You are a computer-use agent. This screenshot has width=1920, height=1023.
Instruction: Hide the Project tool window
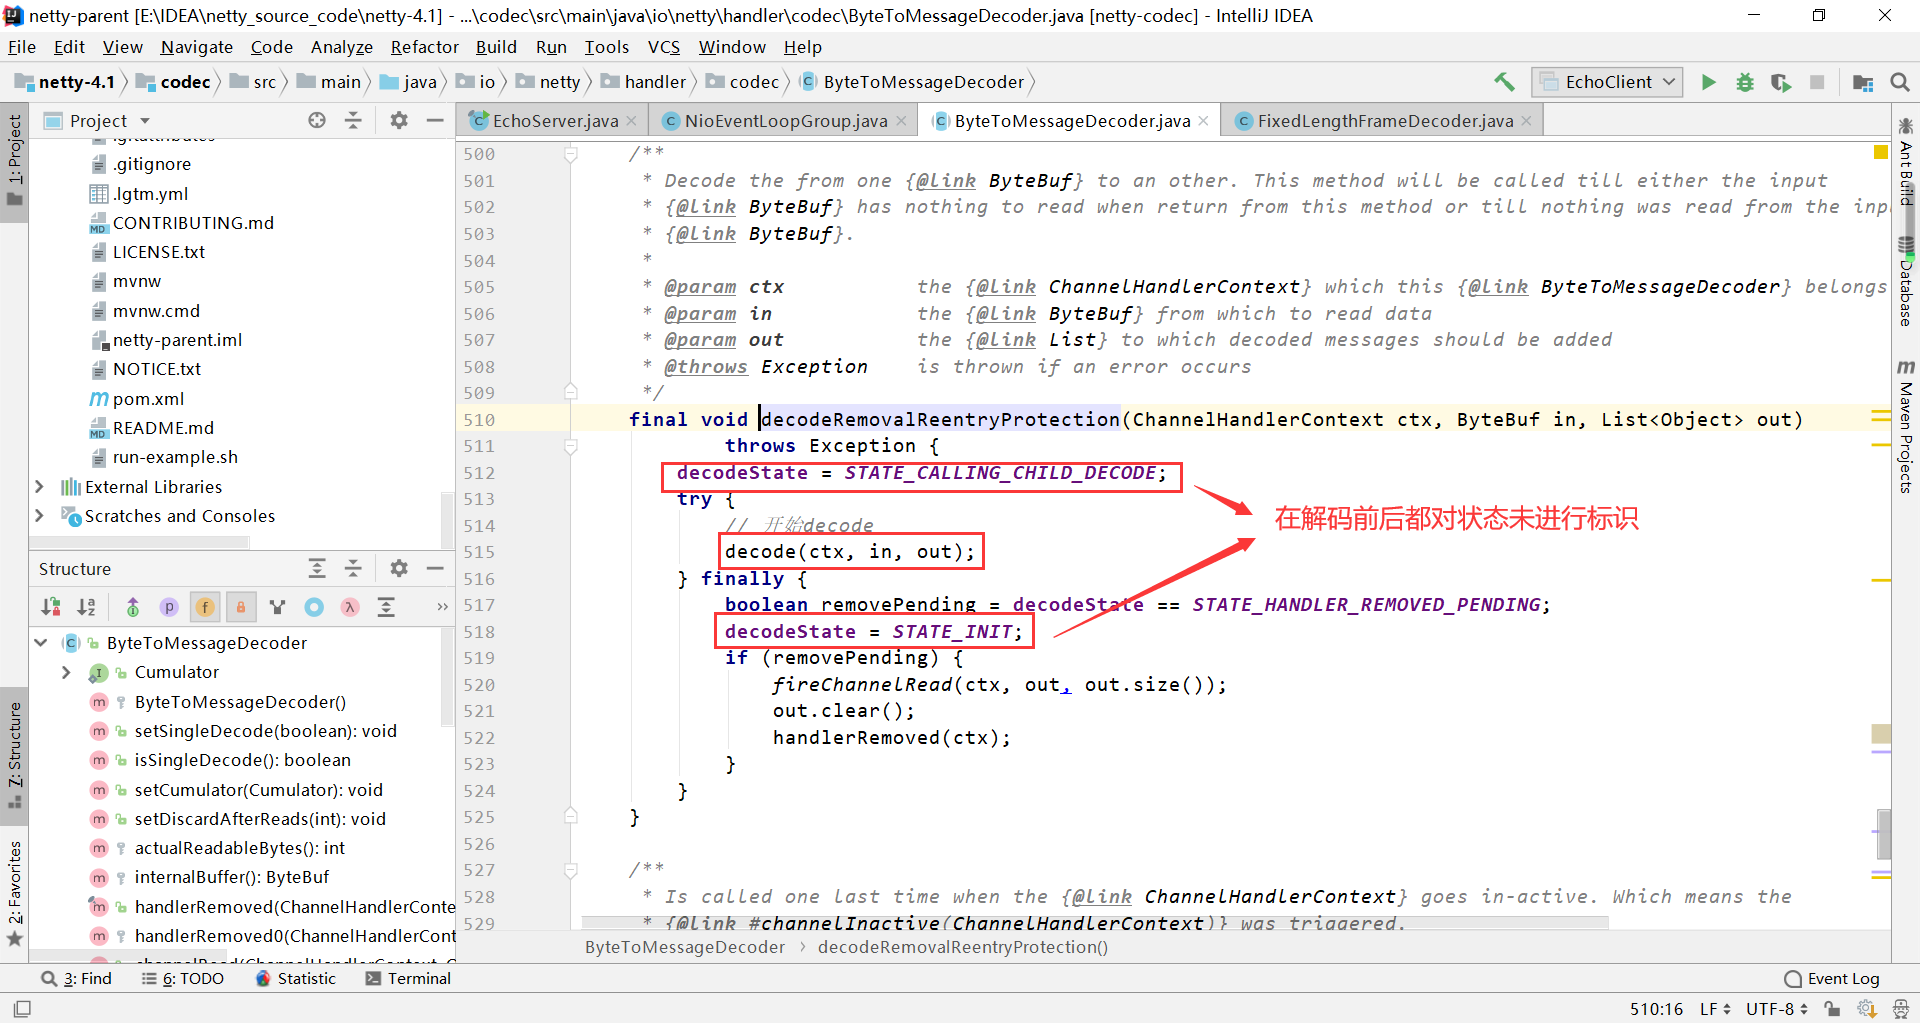point(435,120)
